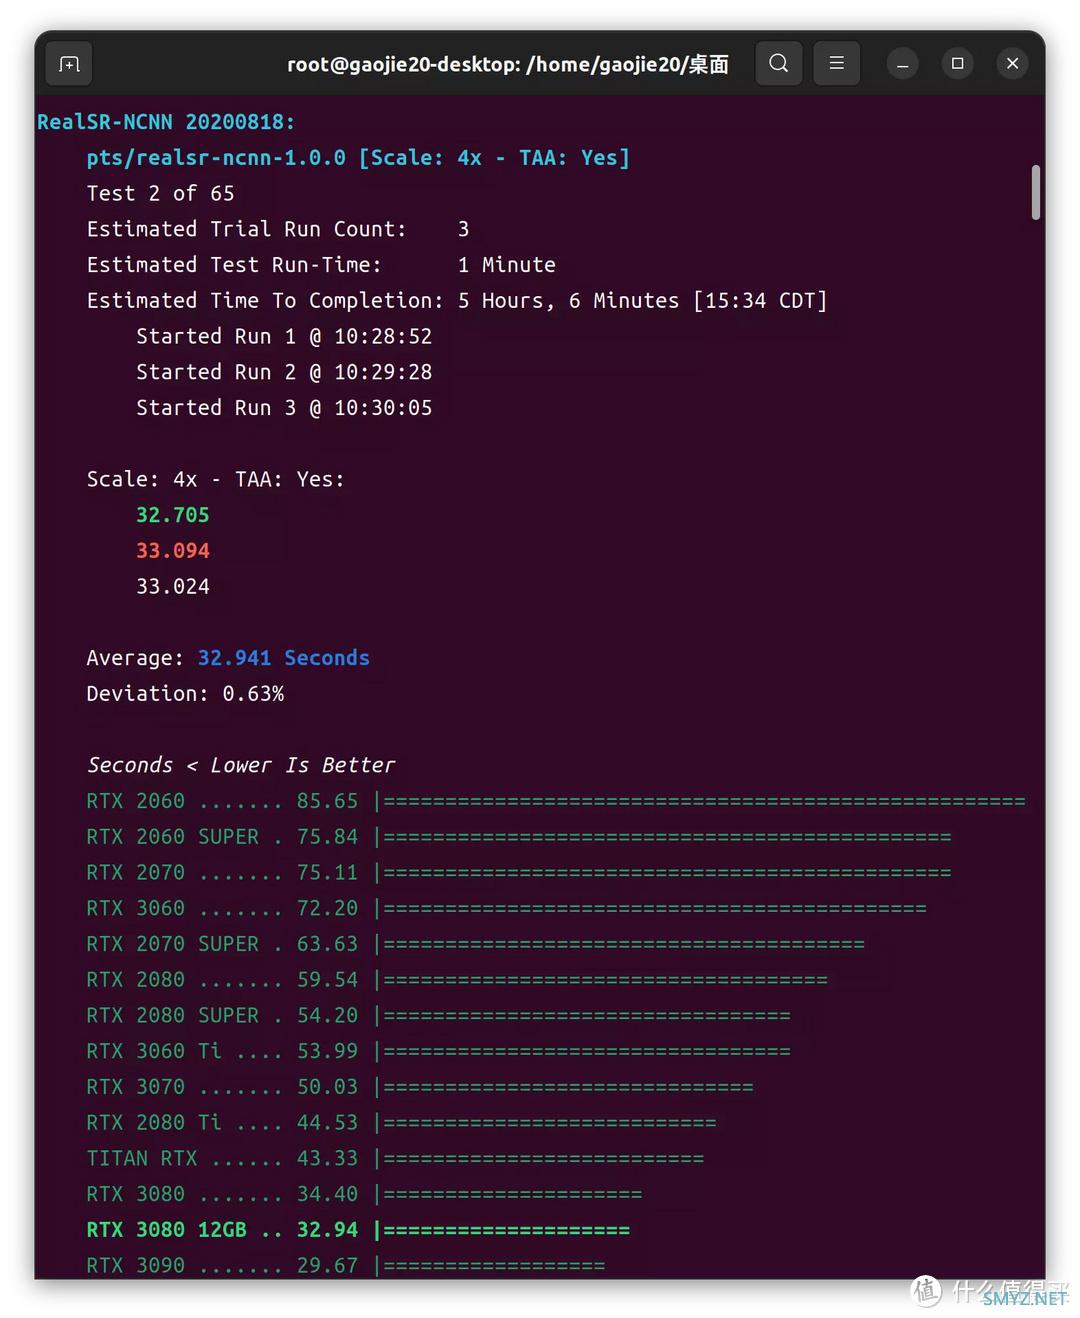The height and width of the screenshot is (1318, 1080).
Task: Click the RTX 3060 72.20 row
Action: coord(507,908)
